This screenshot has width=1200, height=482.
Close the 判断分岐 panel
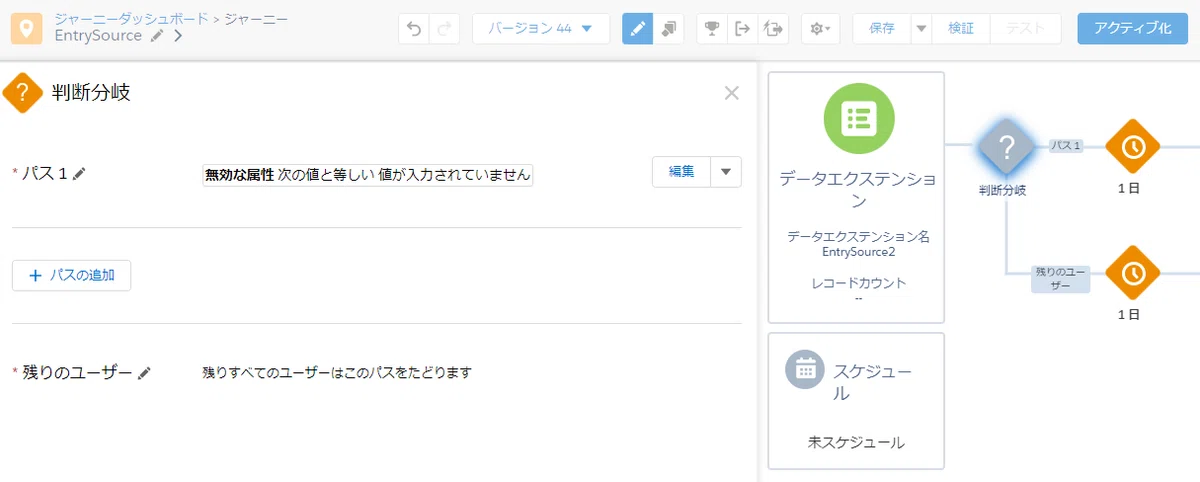732,93
